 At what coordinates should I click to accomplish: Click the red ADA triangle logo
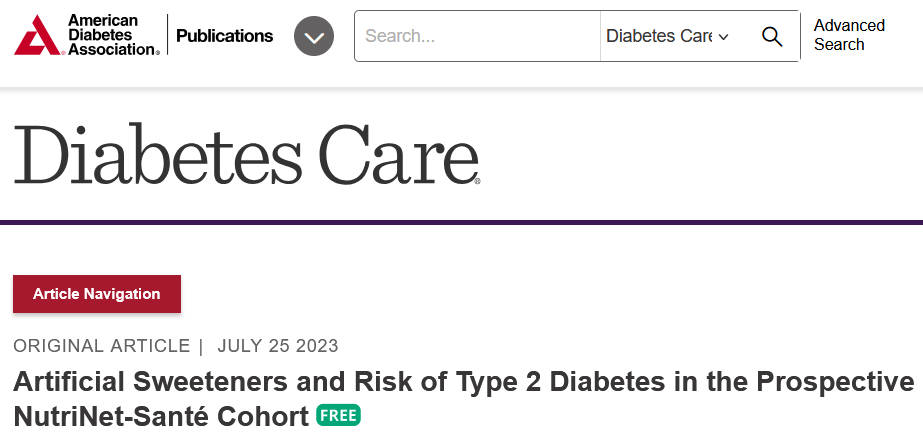37,35
